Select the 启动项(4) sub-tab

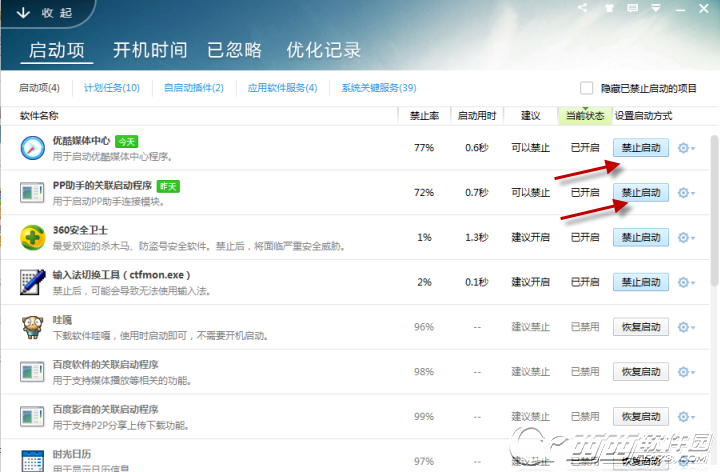pos(39,88)
